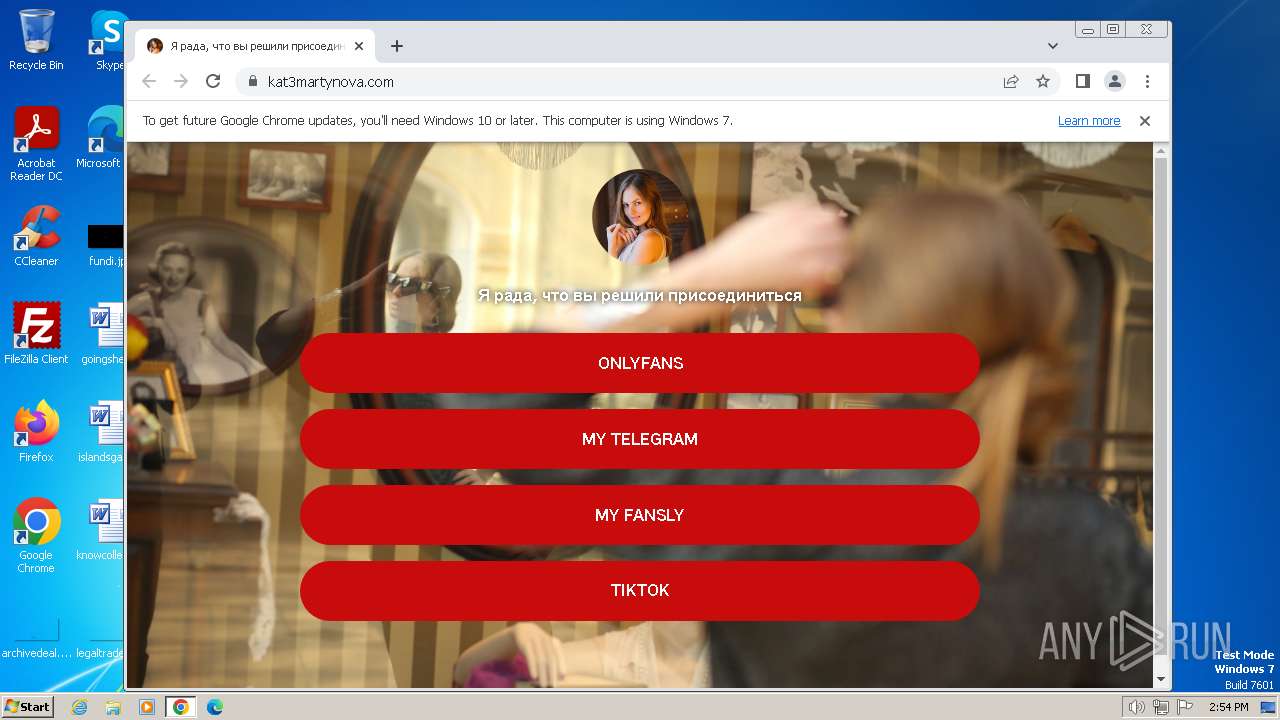This screenshot has width=1280, height=720.
Task: Click the volume speaker tray icon
Action: pyautogui.click(x=1137, y=707)
